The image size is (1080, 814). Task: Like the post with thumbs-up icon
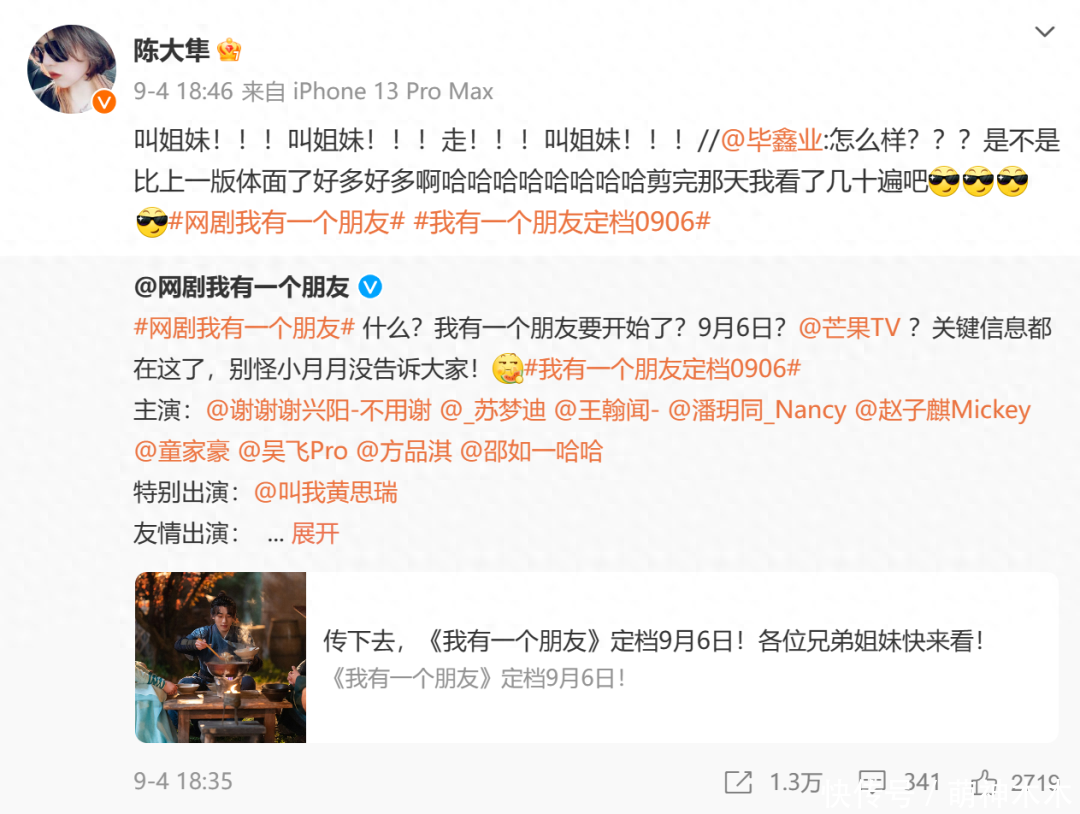tap(984, 782)
